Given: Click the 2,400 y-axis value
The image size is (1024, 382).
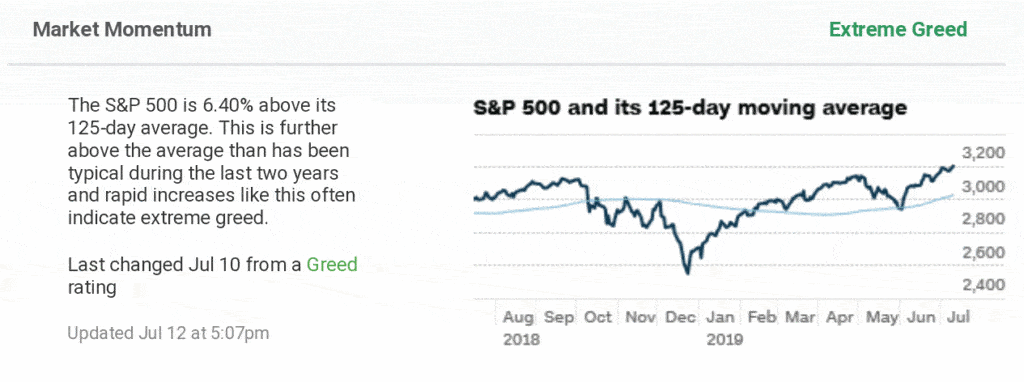Looking at the screenshot, I should coord(982,285).
